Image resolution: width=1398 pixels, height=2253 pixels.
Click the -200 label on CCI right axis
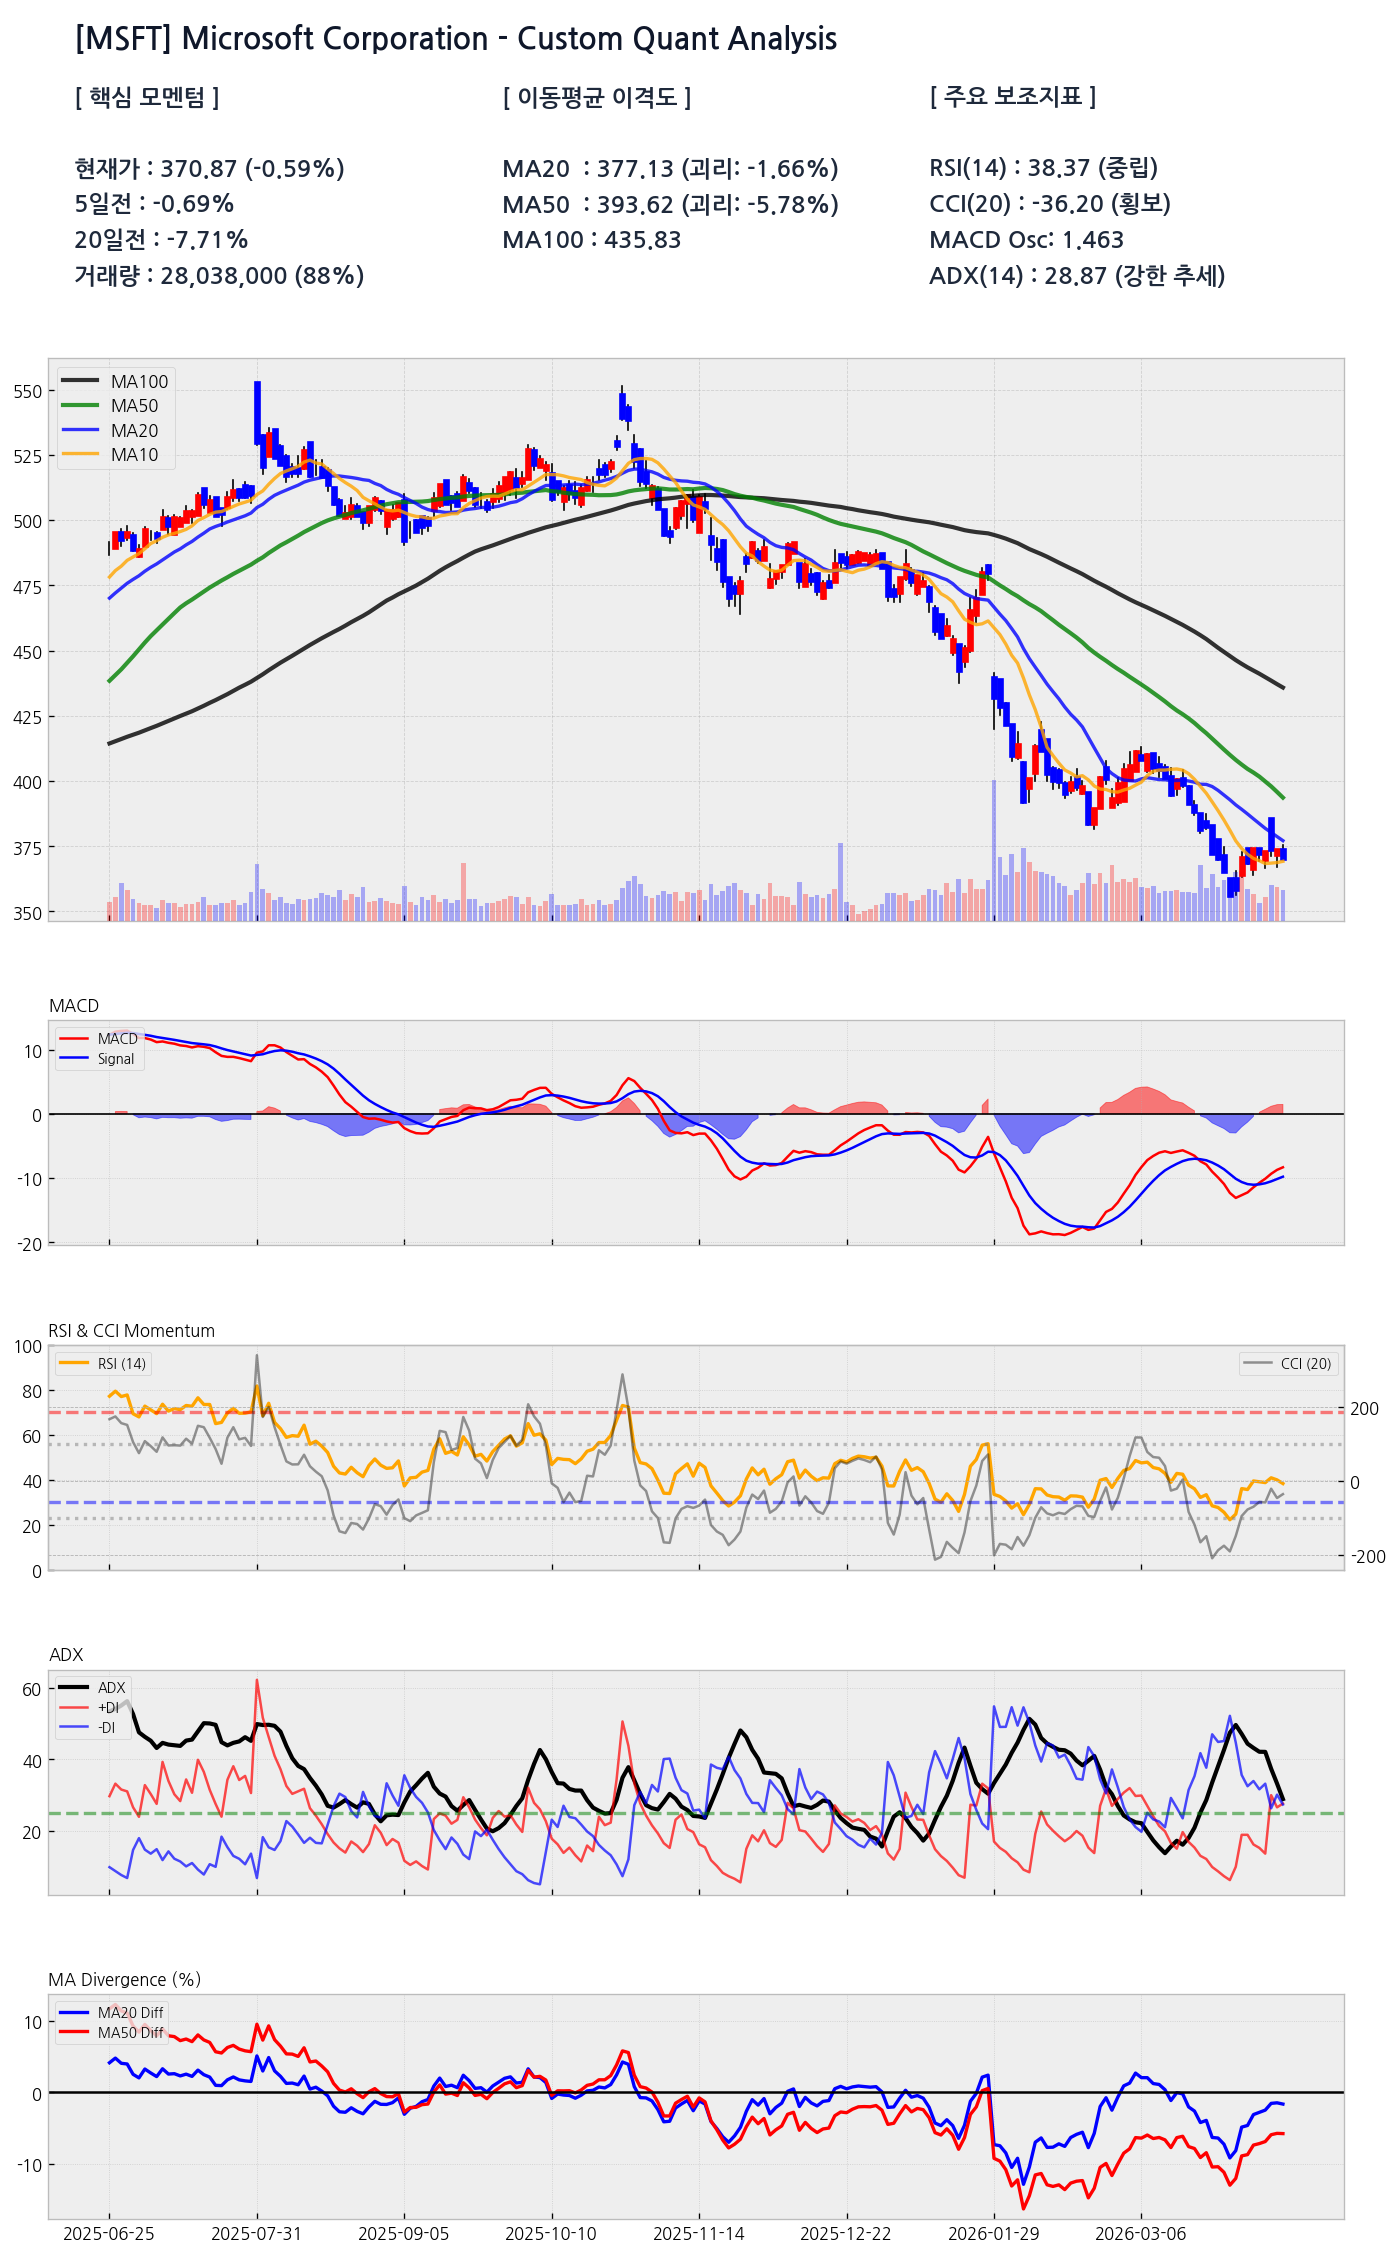click(x=1368, y=1557)
